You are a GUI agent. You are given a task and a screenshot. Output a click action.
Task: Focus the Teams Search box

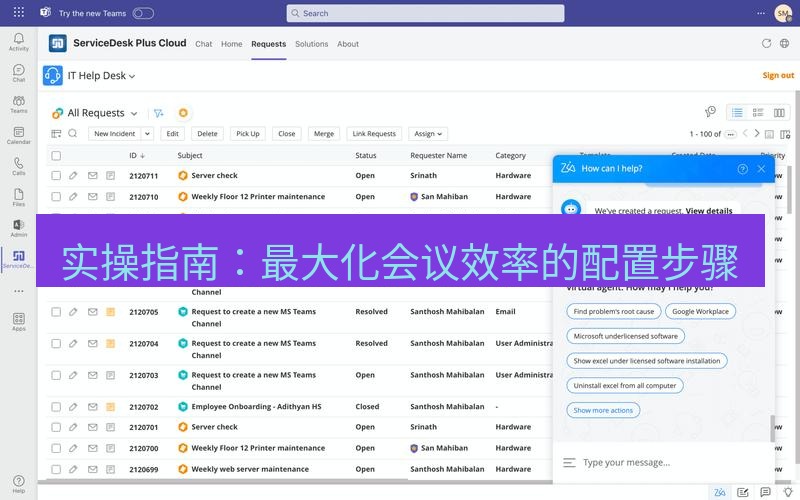(x=426, y=13)
